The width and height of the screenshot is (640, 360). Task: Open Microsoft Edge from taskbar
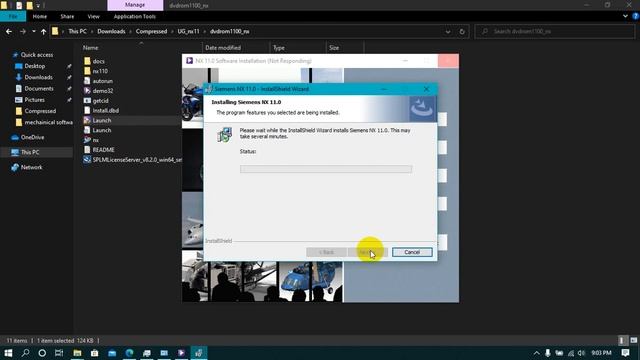pos(129,353)
